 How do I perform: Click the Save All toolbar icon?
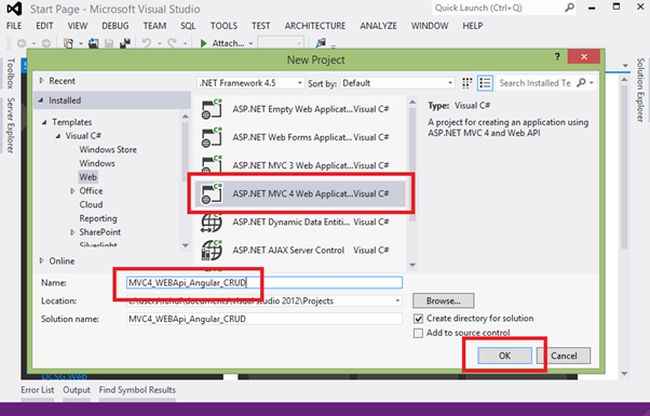[x=125, y=43]
